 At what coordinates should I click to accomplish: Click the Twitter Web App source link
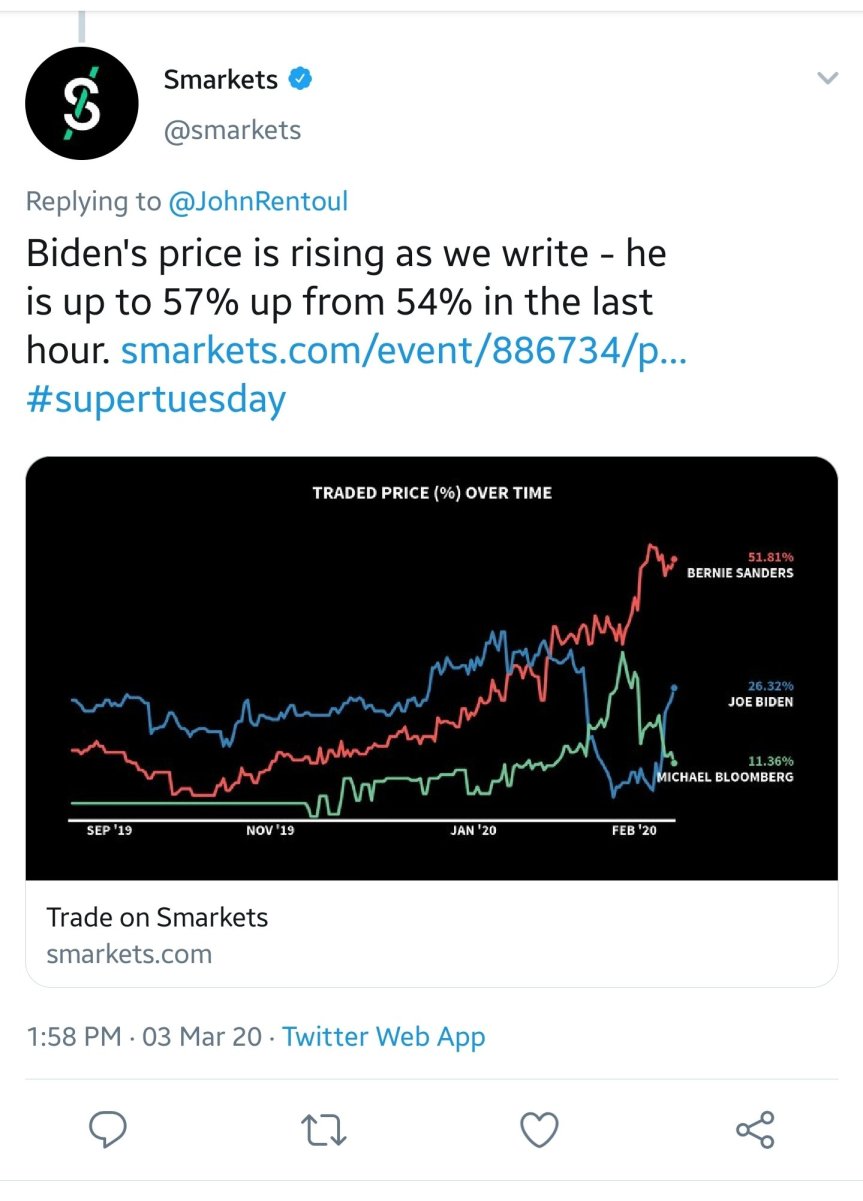tap(383, 1036)
